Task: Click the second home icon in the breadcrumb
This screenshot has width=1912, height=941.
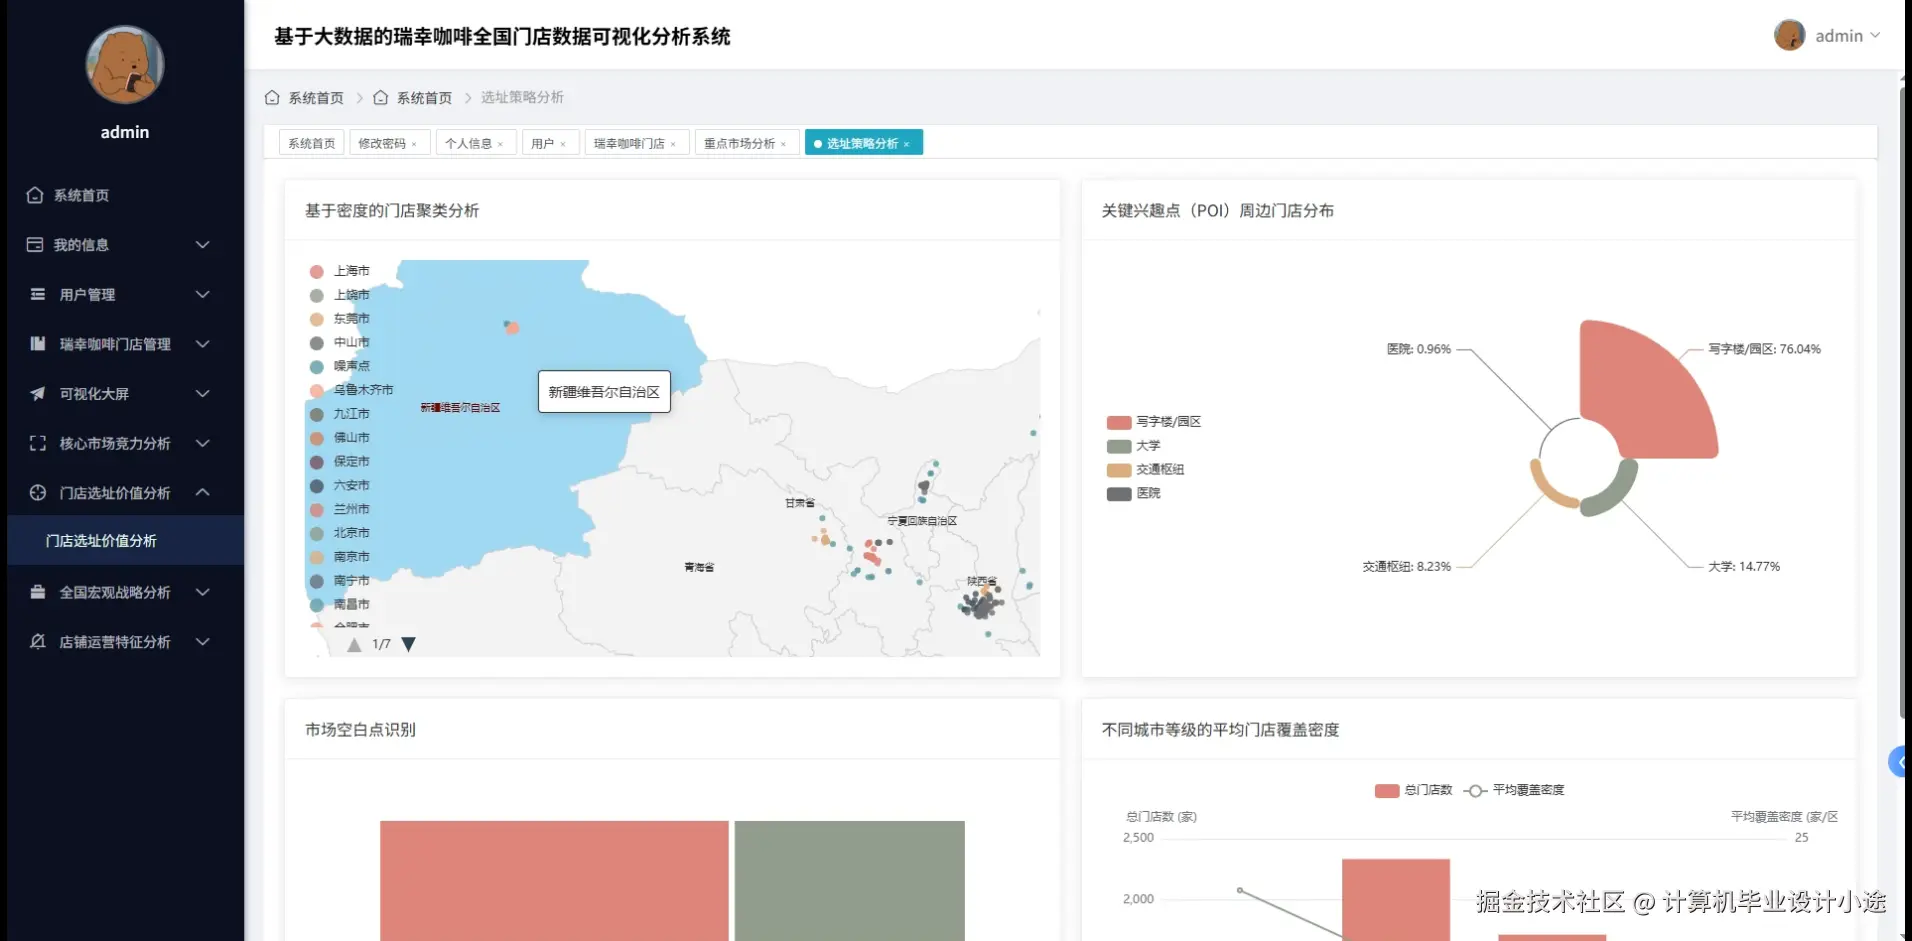Action: [x=380, y=97]
